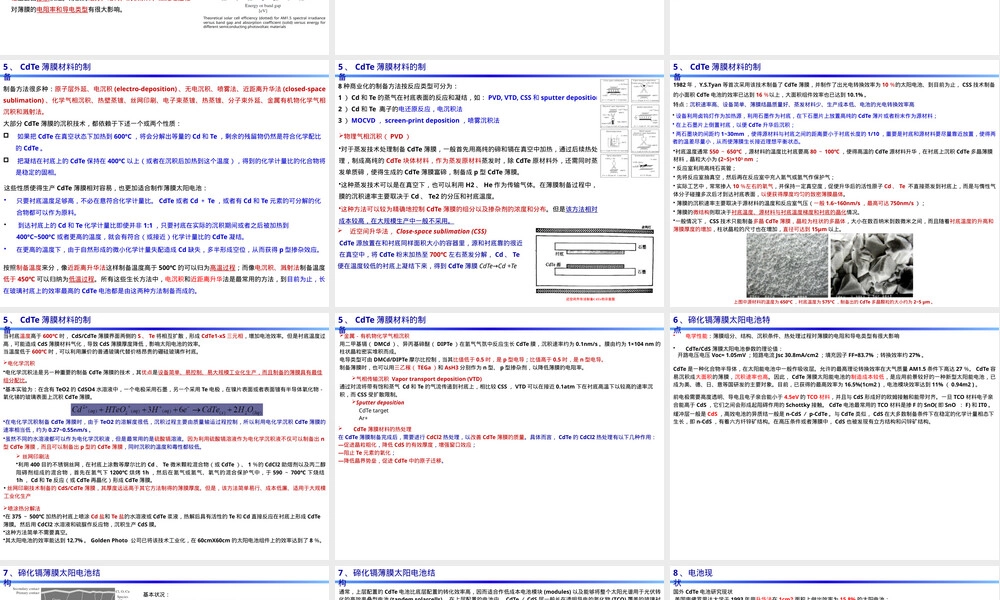Click the "Theoretical solar cell efficiency" figure caption
This screenshot has width=1000, height=600.
(x=264, y=22)
